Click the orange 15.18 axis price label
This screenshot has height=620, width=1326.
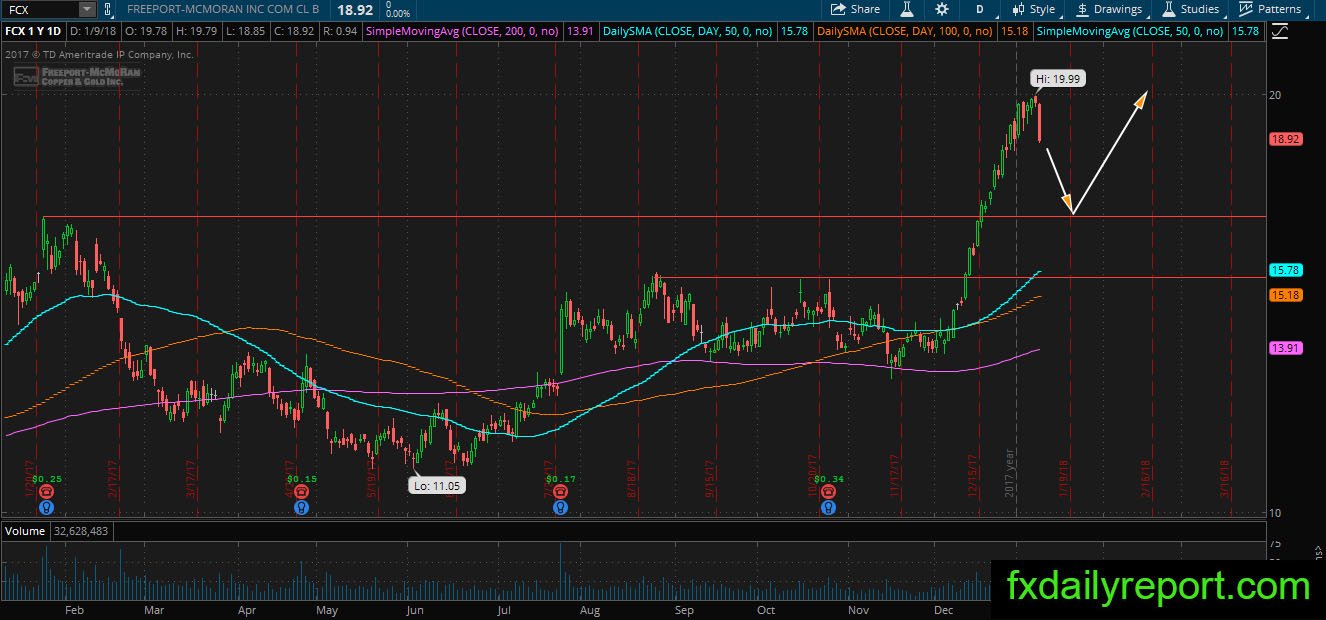[x=1285, y=295]
